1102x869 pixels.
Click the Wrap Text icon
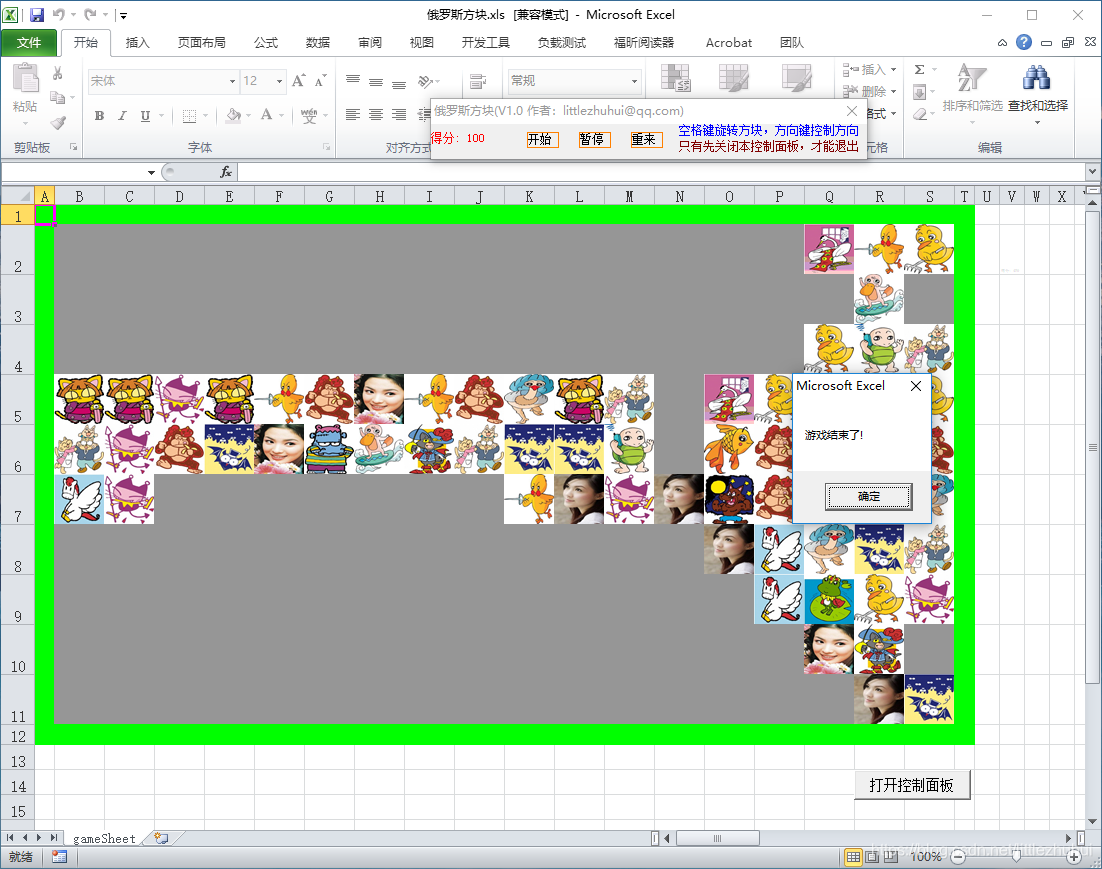pyautogui.click(x=478, y=81)
